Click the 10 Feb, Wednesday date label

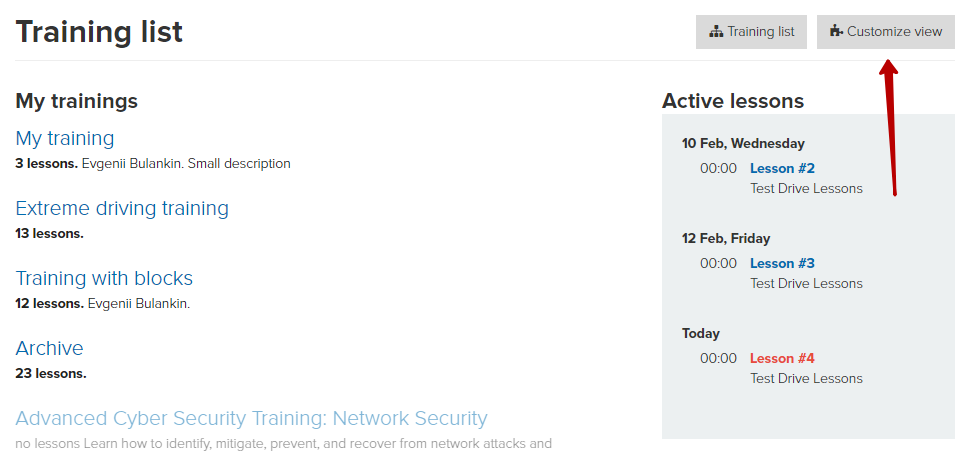coord(743,144)
